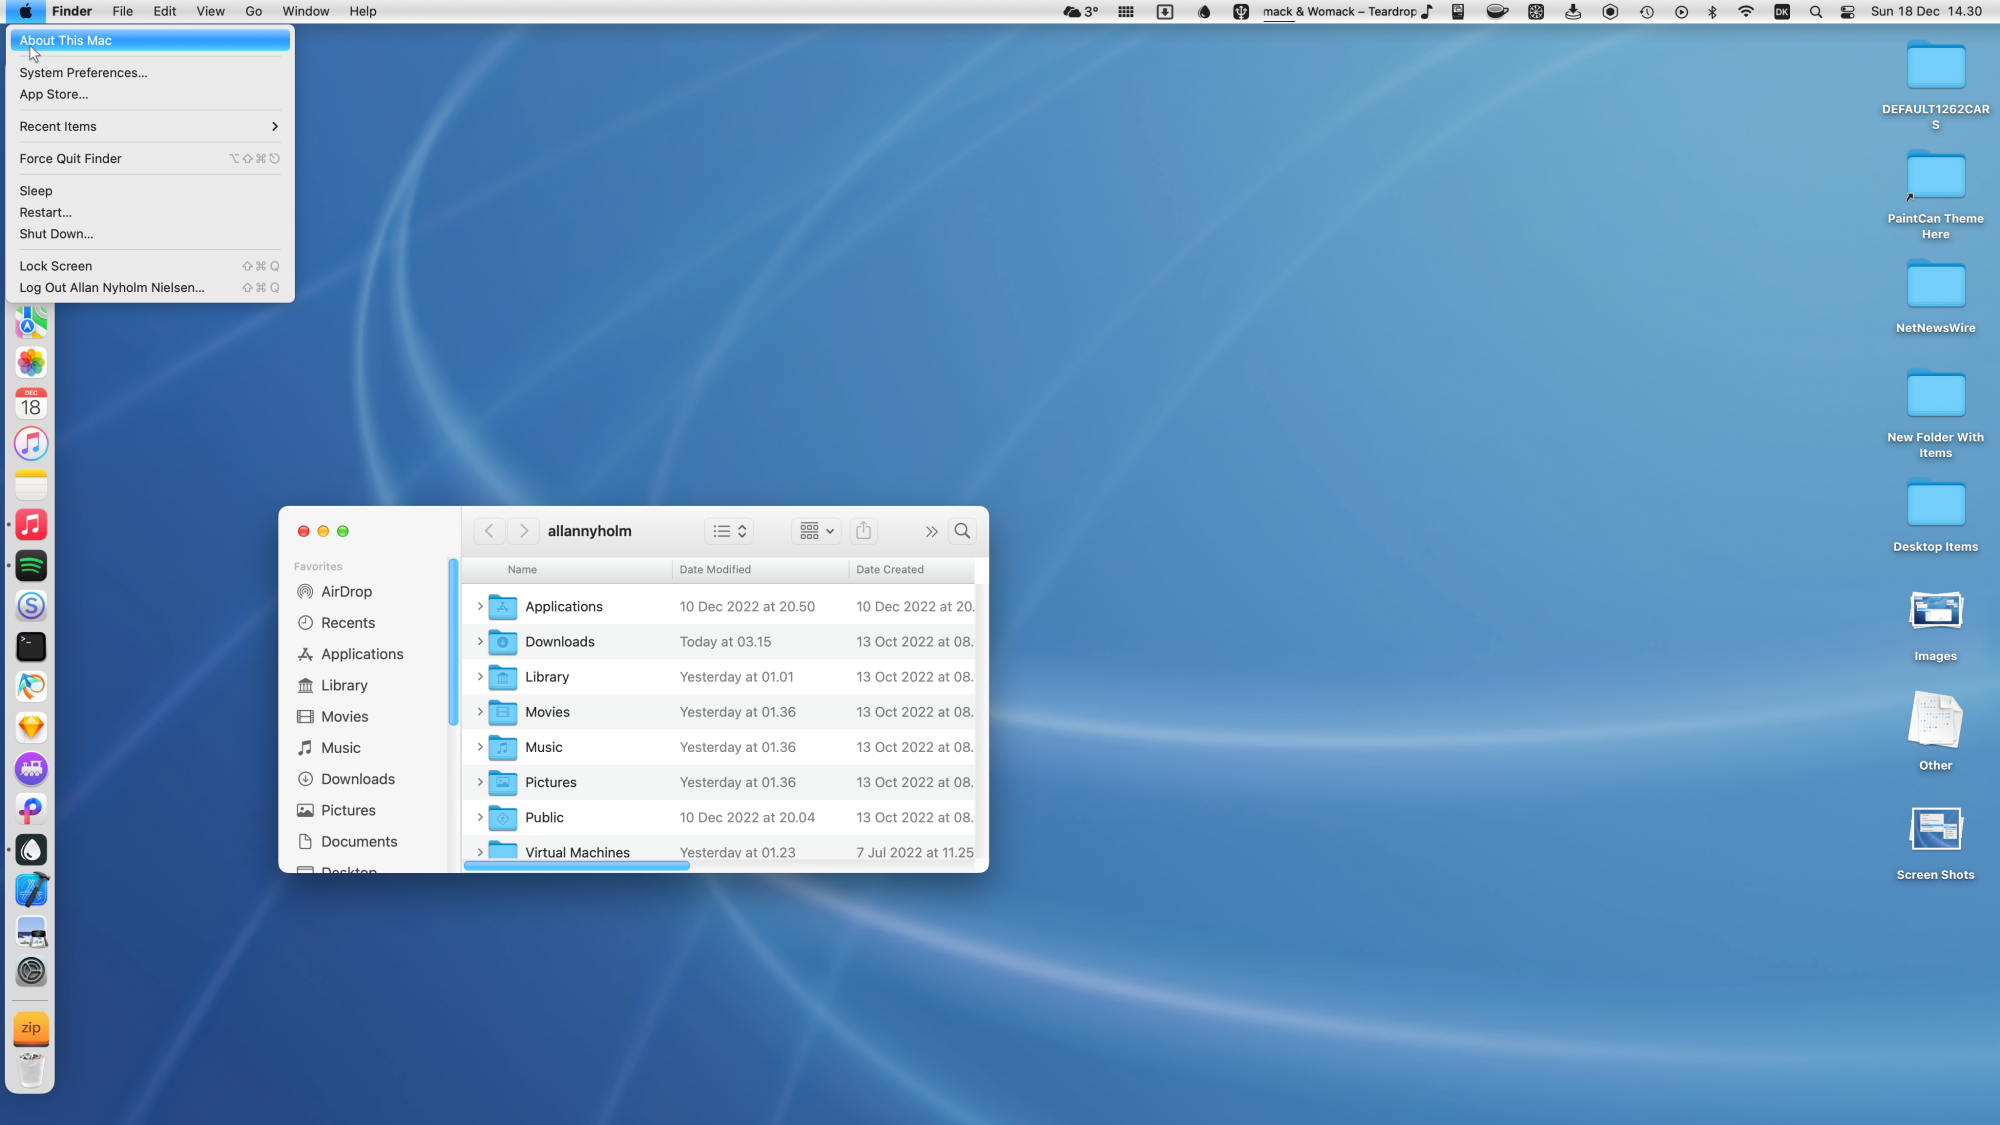2000x1125 pixels.
Task: Show more toolbar items via double chevron
Action: (931, 531)
